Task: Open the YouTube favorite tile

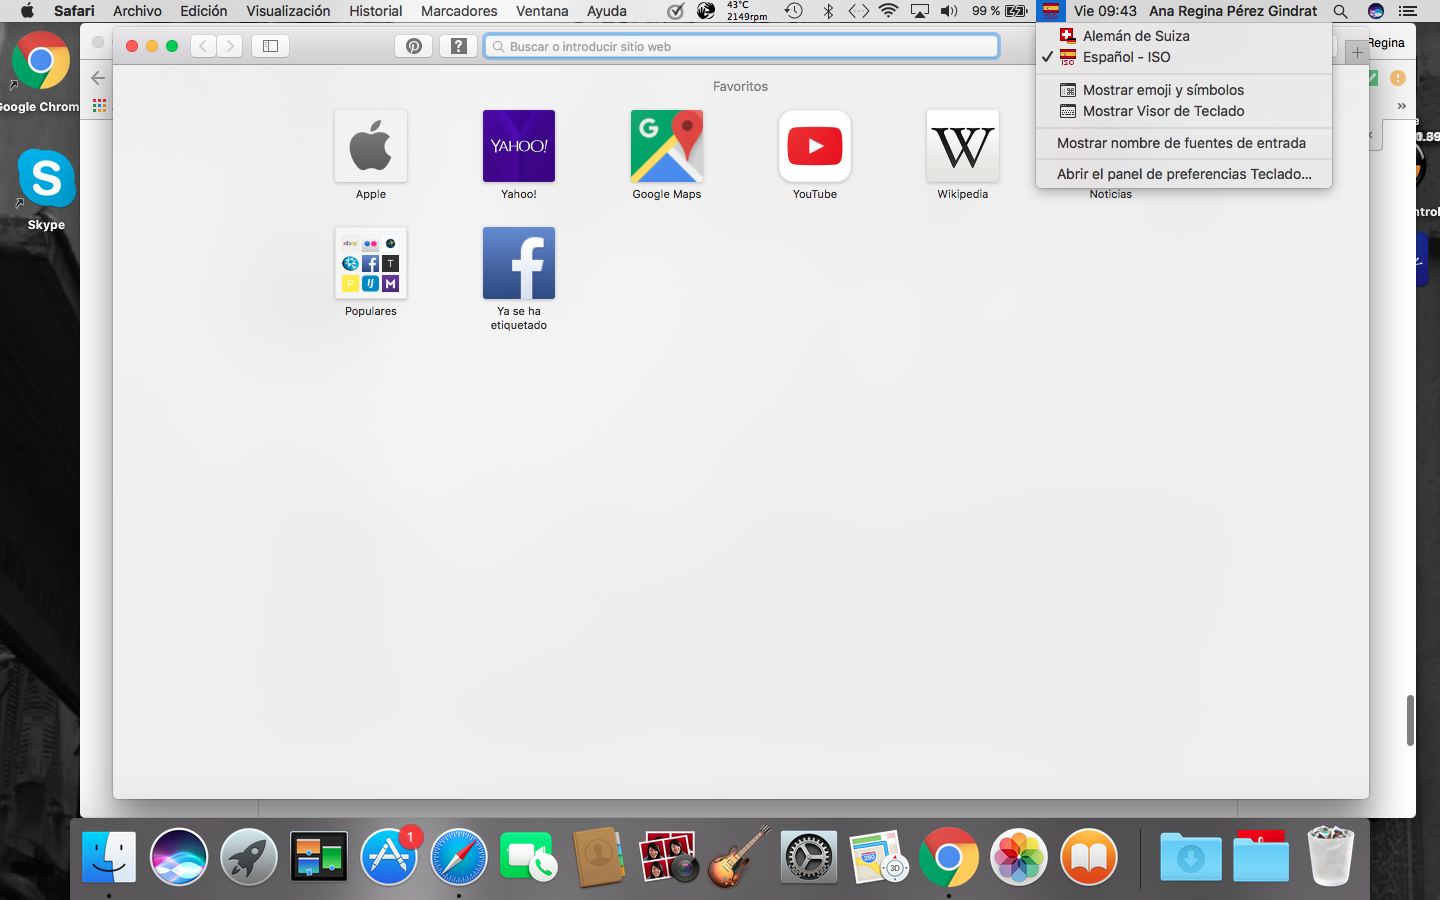Action: coord(815,146)
